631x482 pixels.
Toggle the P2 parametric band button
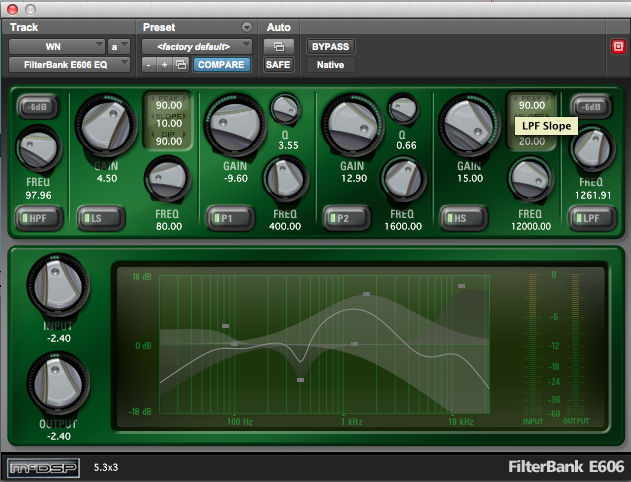point(347,218)
